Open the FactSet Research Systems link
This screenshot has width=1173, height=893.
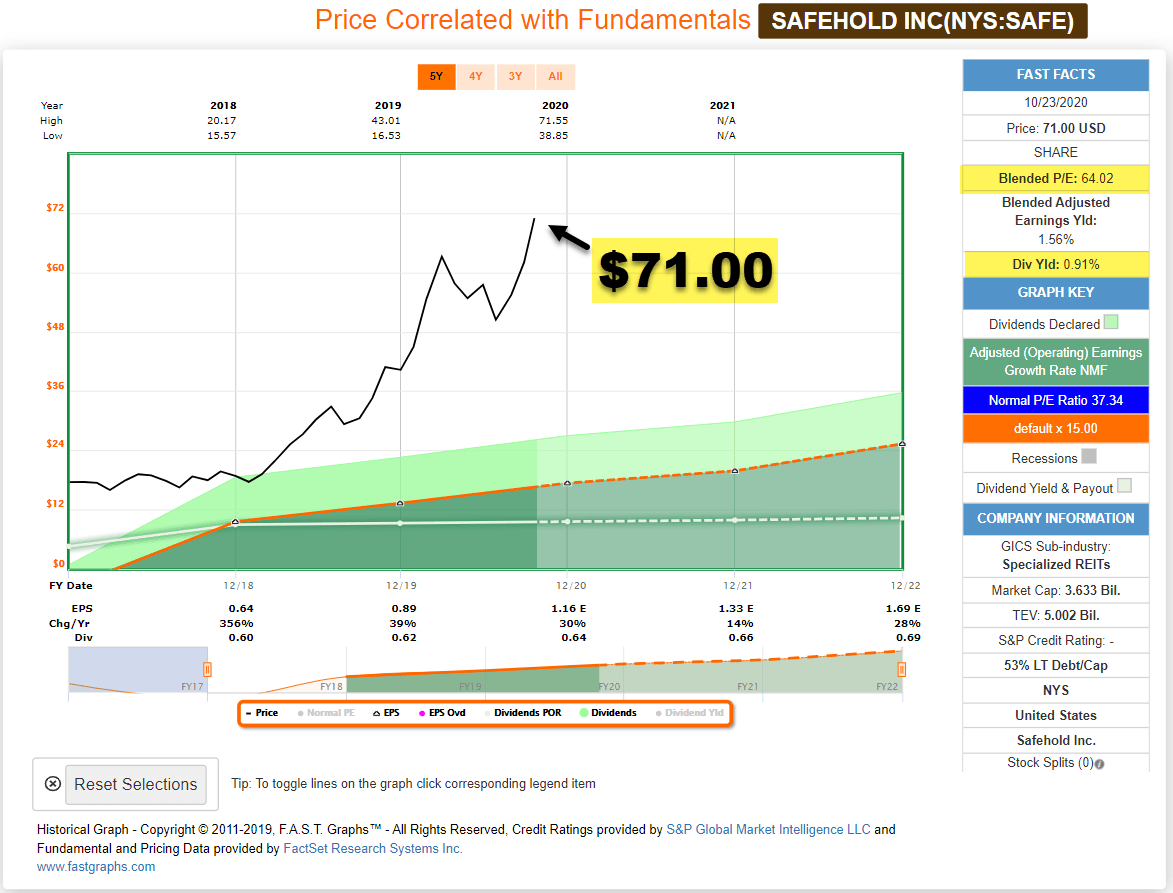pyautogui.click(x=373, y=848)
